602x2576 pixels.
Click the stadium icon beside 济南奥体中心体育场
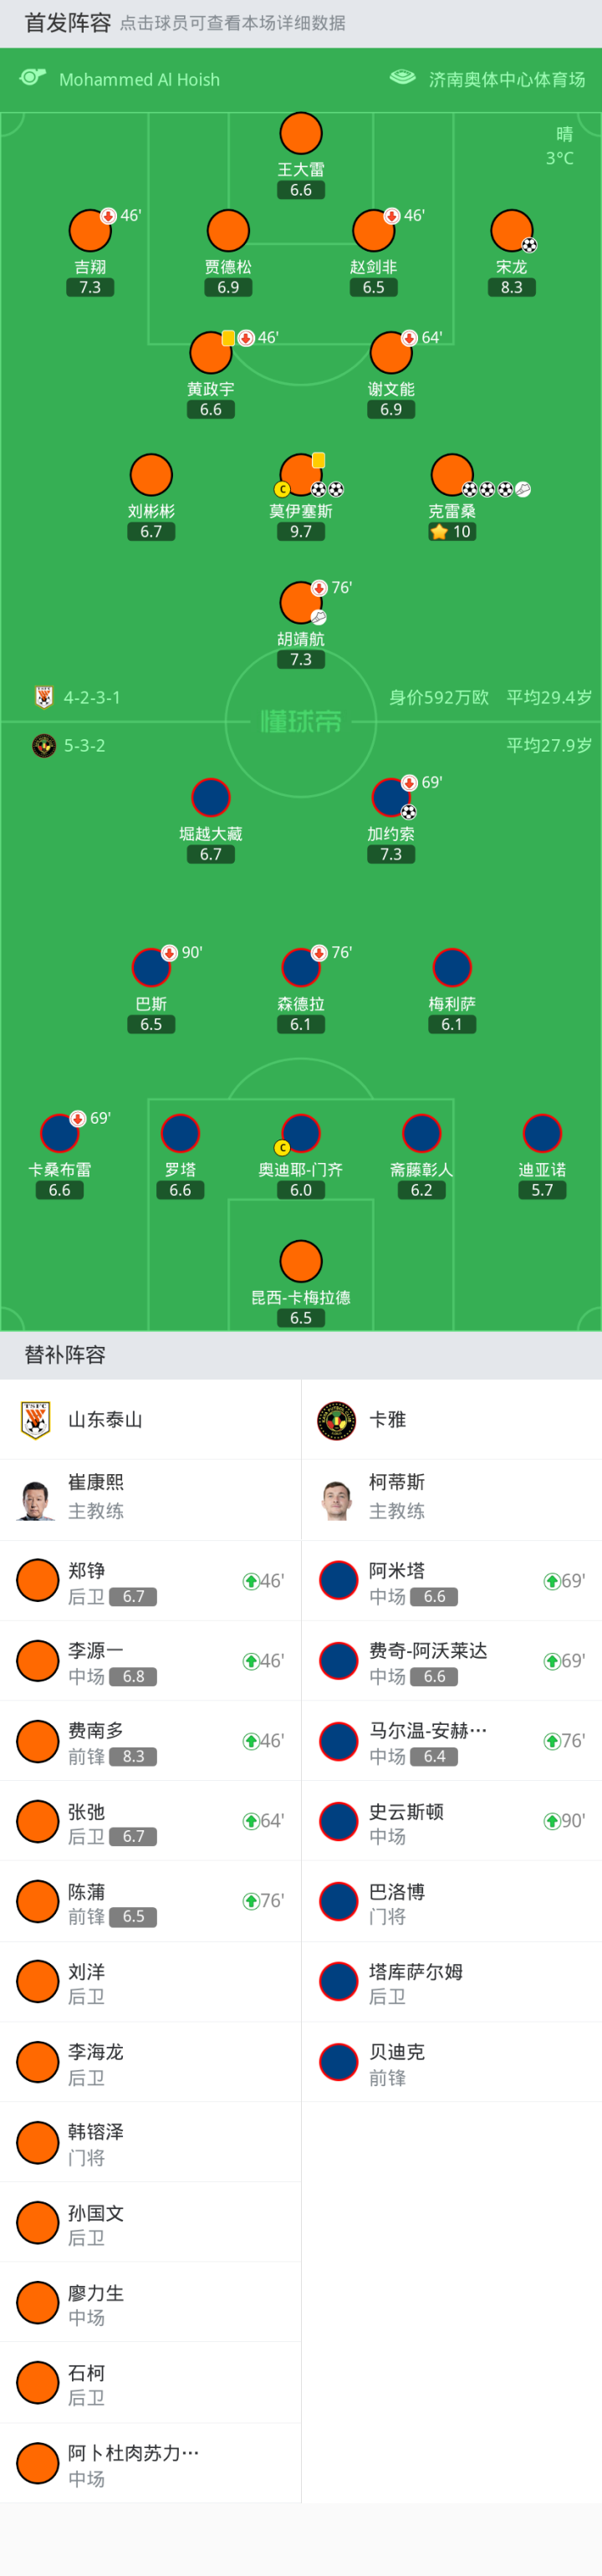tap(402, 78)
